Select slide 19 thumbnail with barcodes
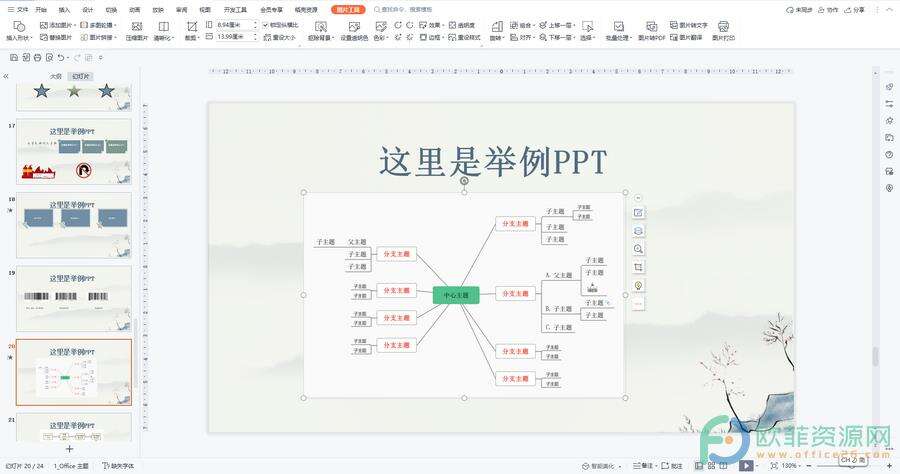This screenshot has width=900, height=474. 73,299
